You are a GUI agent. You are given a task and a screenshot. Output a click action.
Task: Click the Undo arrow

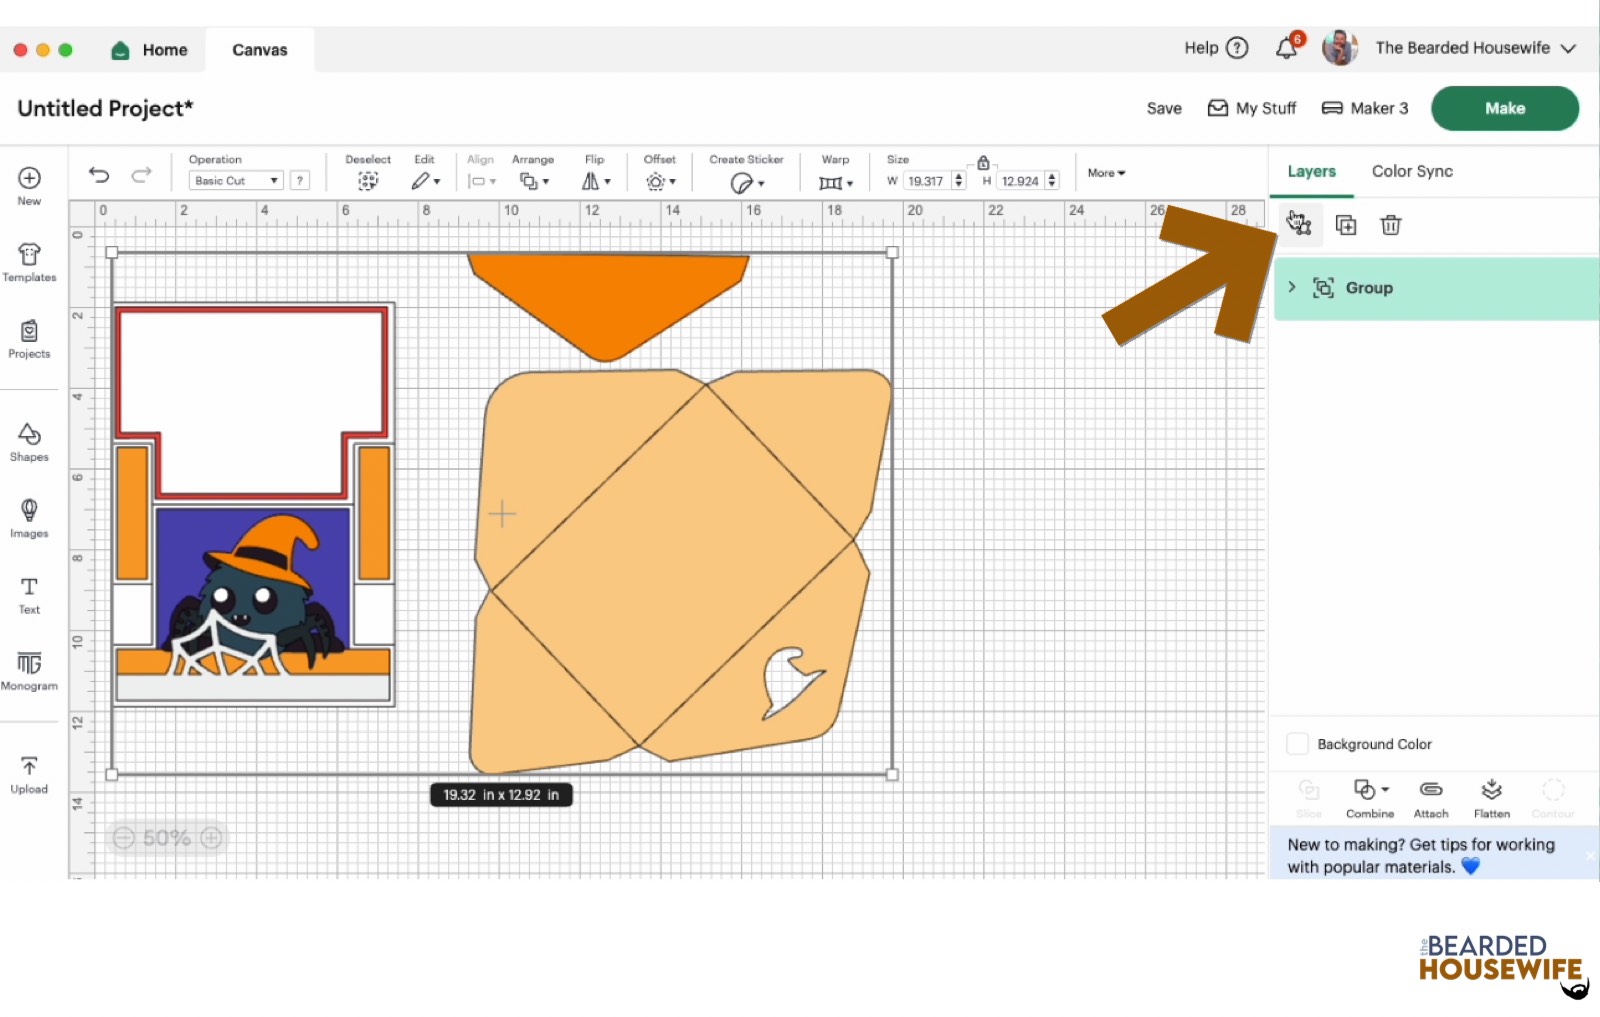coord(99,175)
